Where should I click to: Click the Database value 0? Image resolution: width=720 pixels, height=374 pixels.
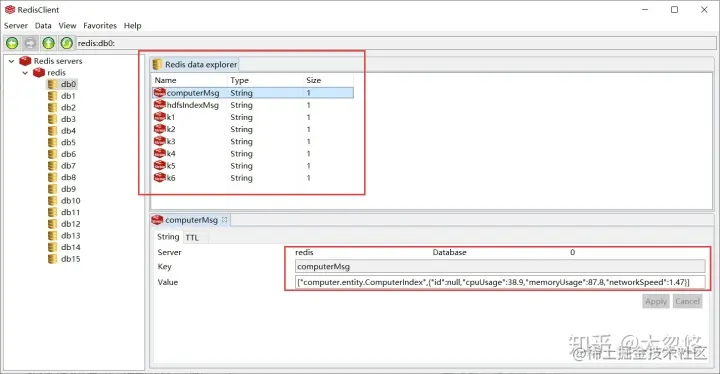pos(573,252)
